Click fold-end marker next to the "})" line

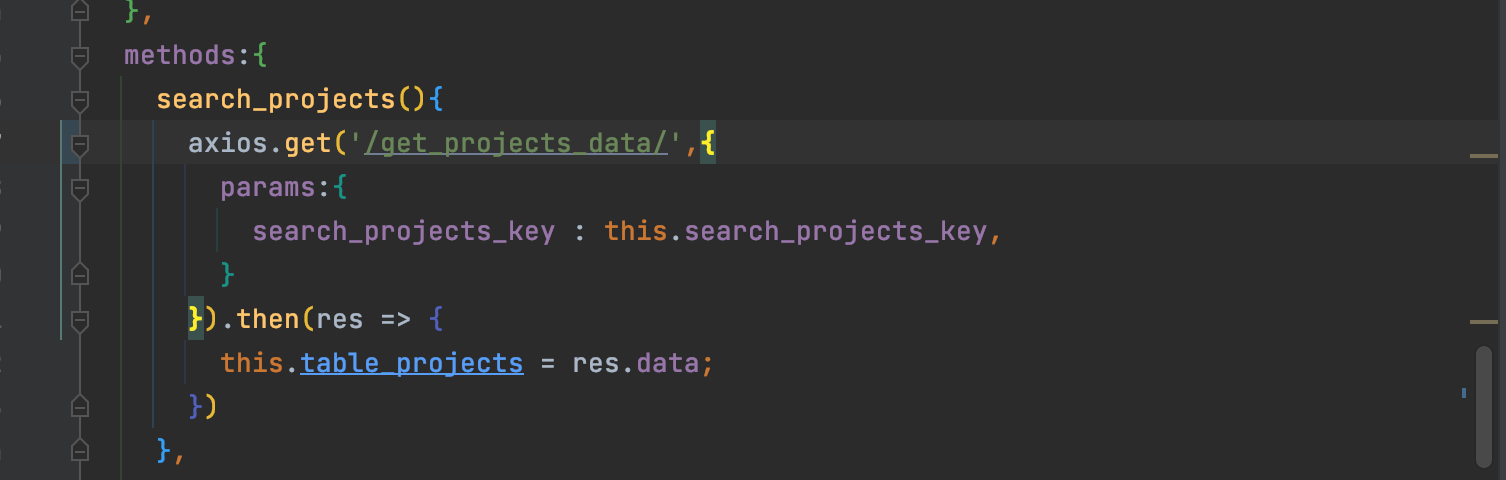80,407
